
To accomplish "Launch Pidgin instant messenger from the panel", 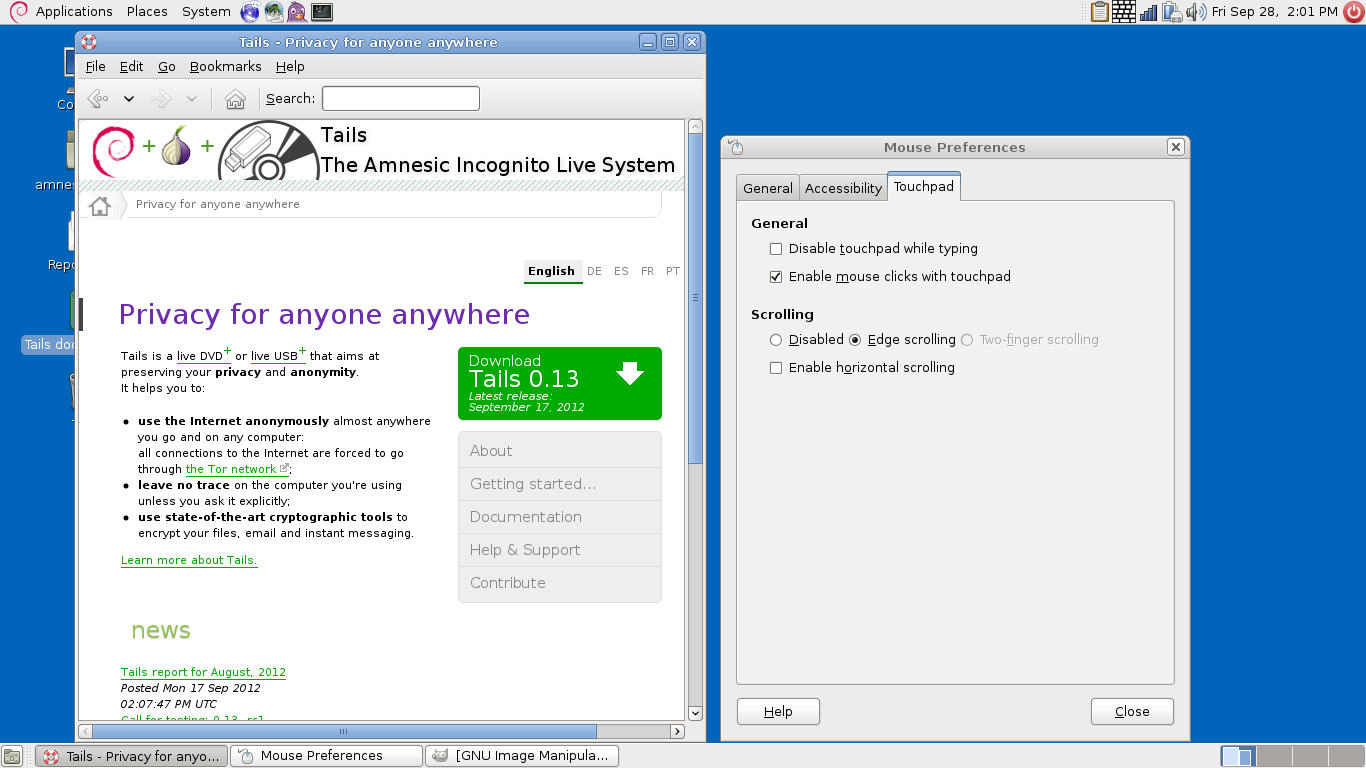I will pos(297,12).
